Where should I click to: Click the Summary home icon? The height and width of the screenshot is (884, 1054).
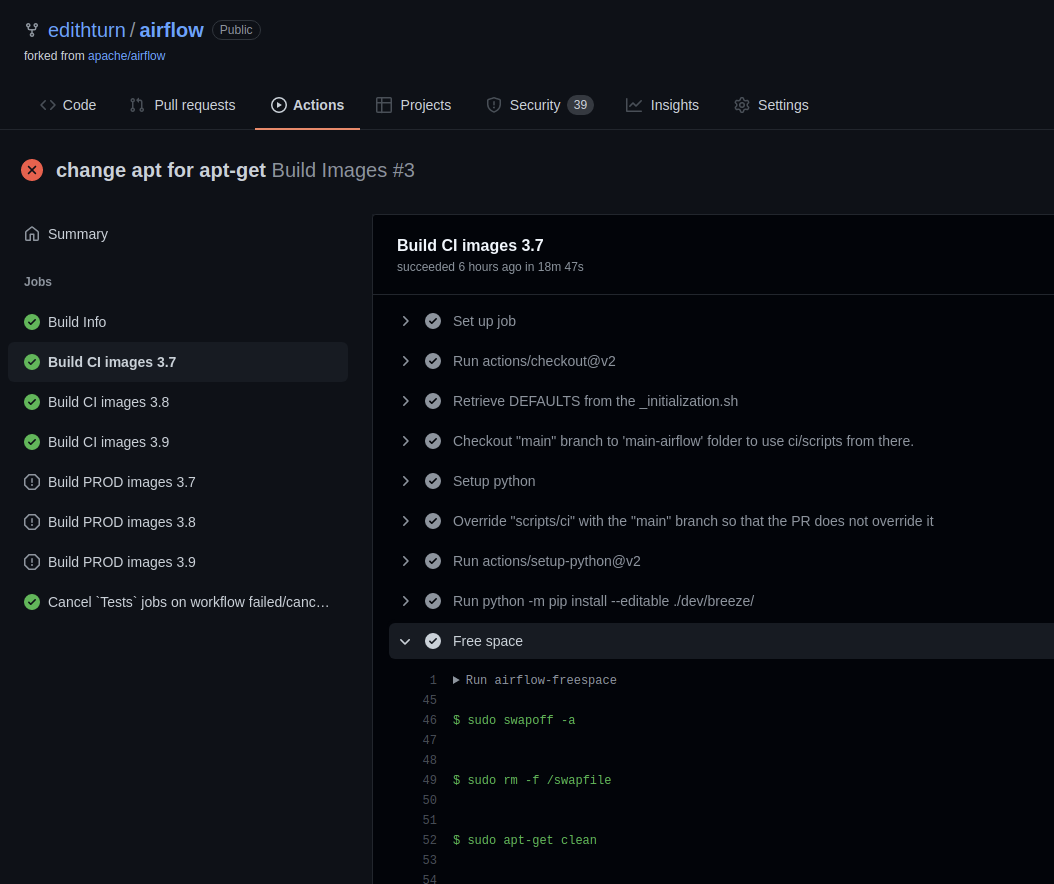click(x=32, y=234)
